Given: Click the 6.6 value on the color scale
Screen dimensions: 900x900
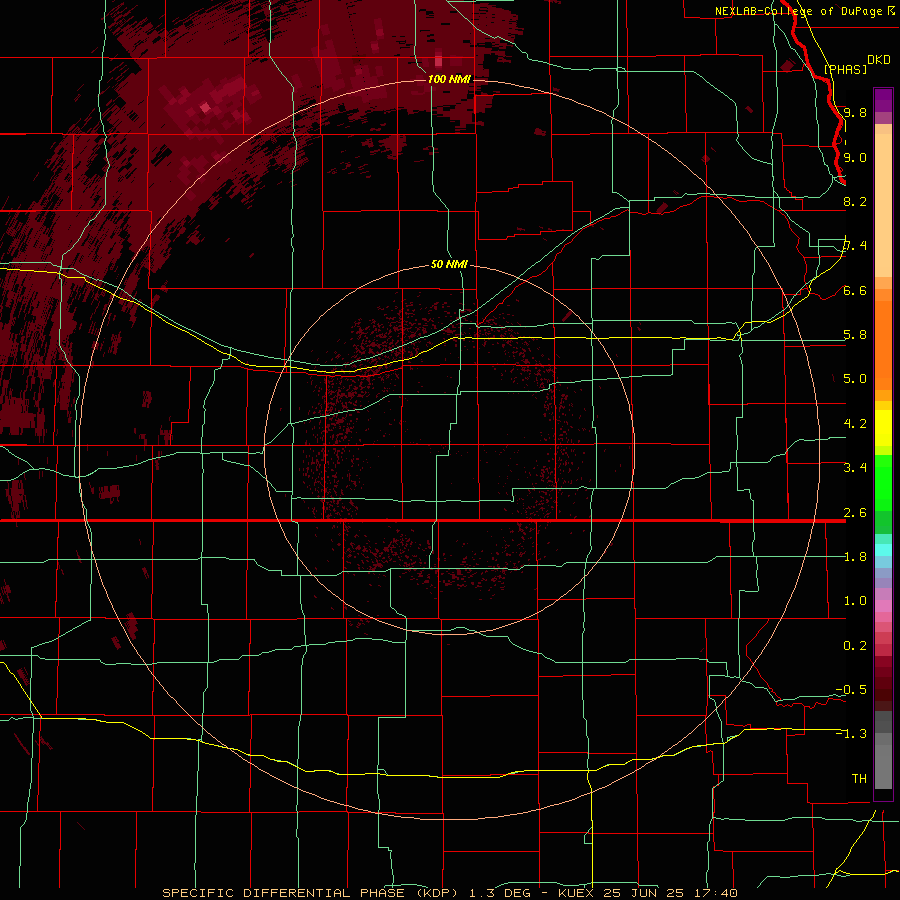Looking at the screenshot, I should tap(855, 290).
